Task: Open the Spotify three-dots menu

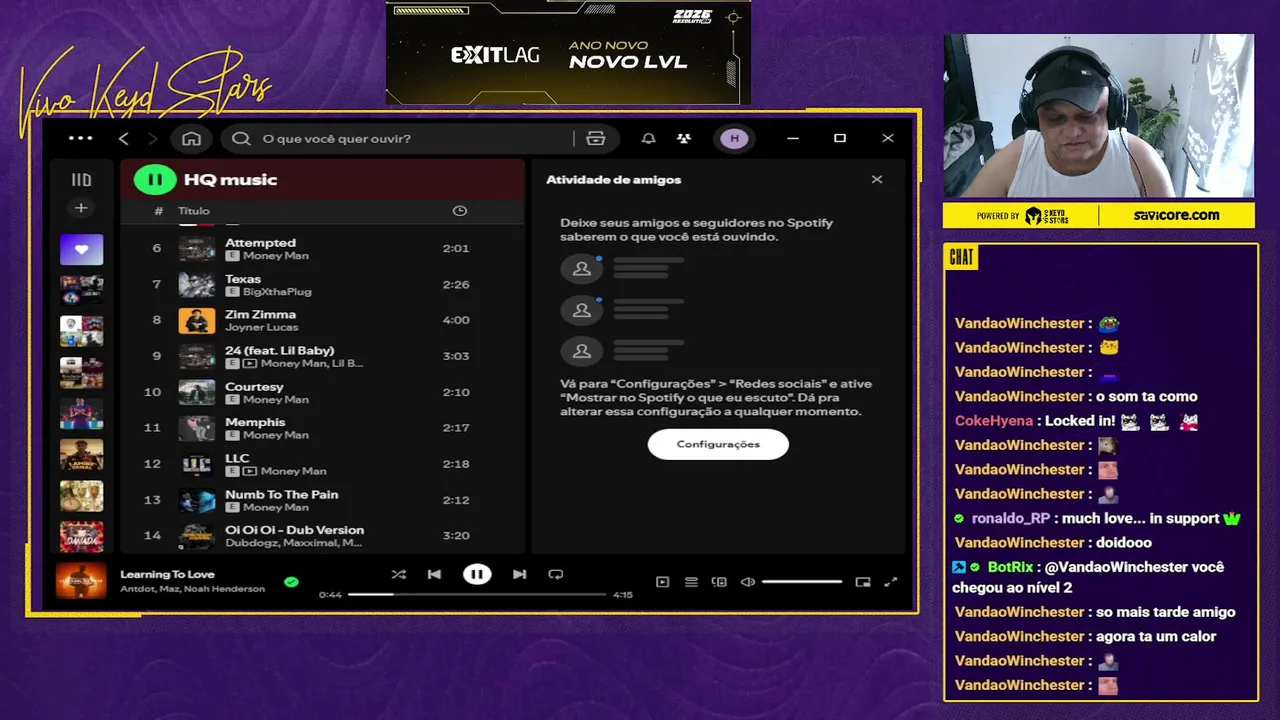Action: coord(81,138)
